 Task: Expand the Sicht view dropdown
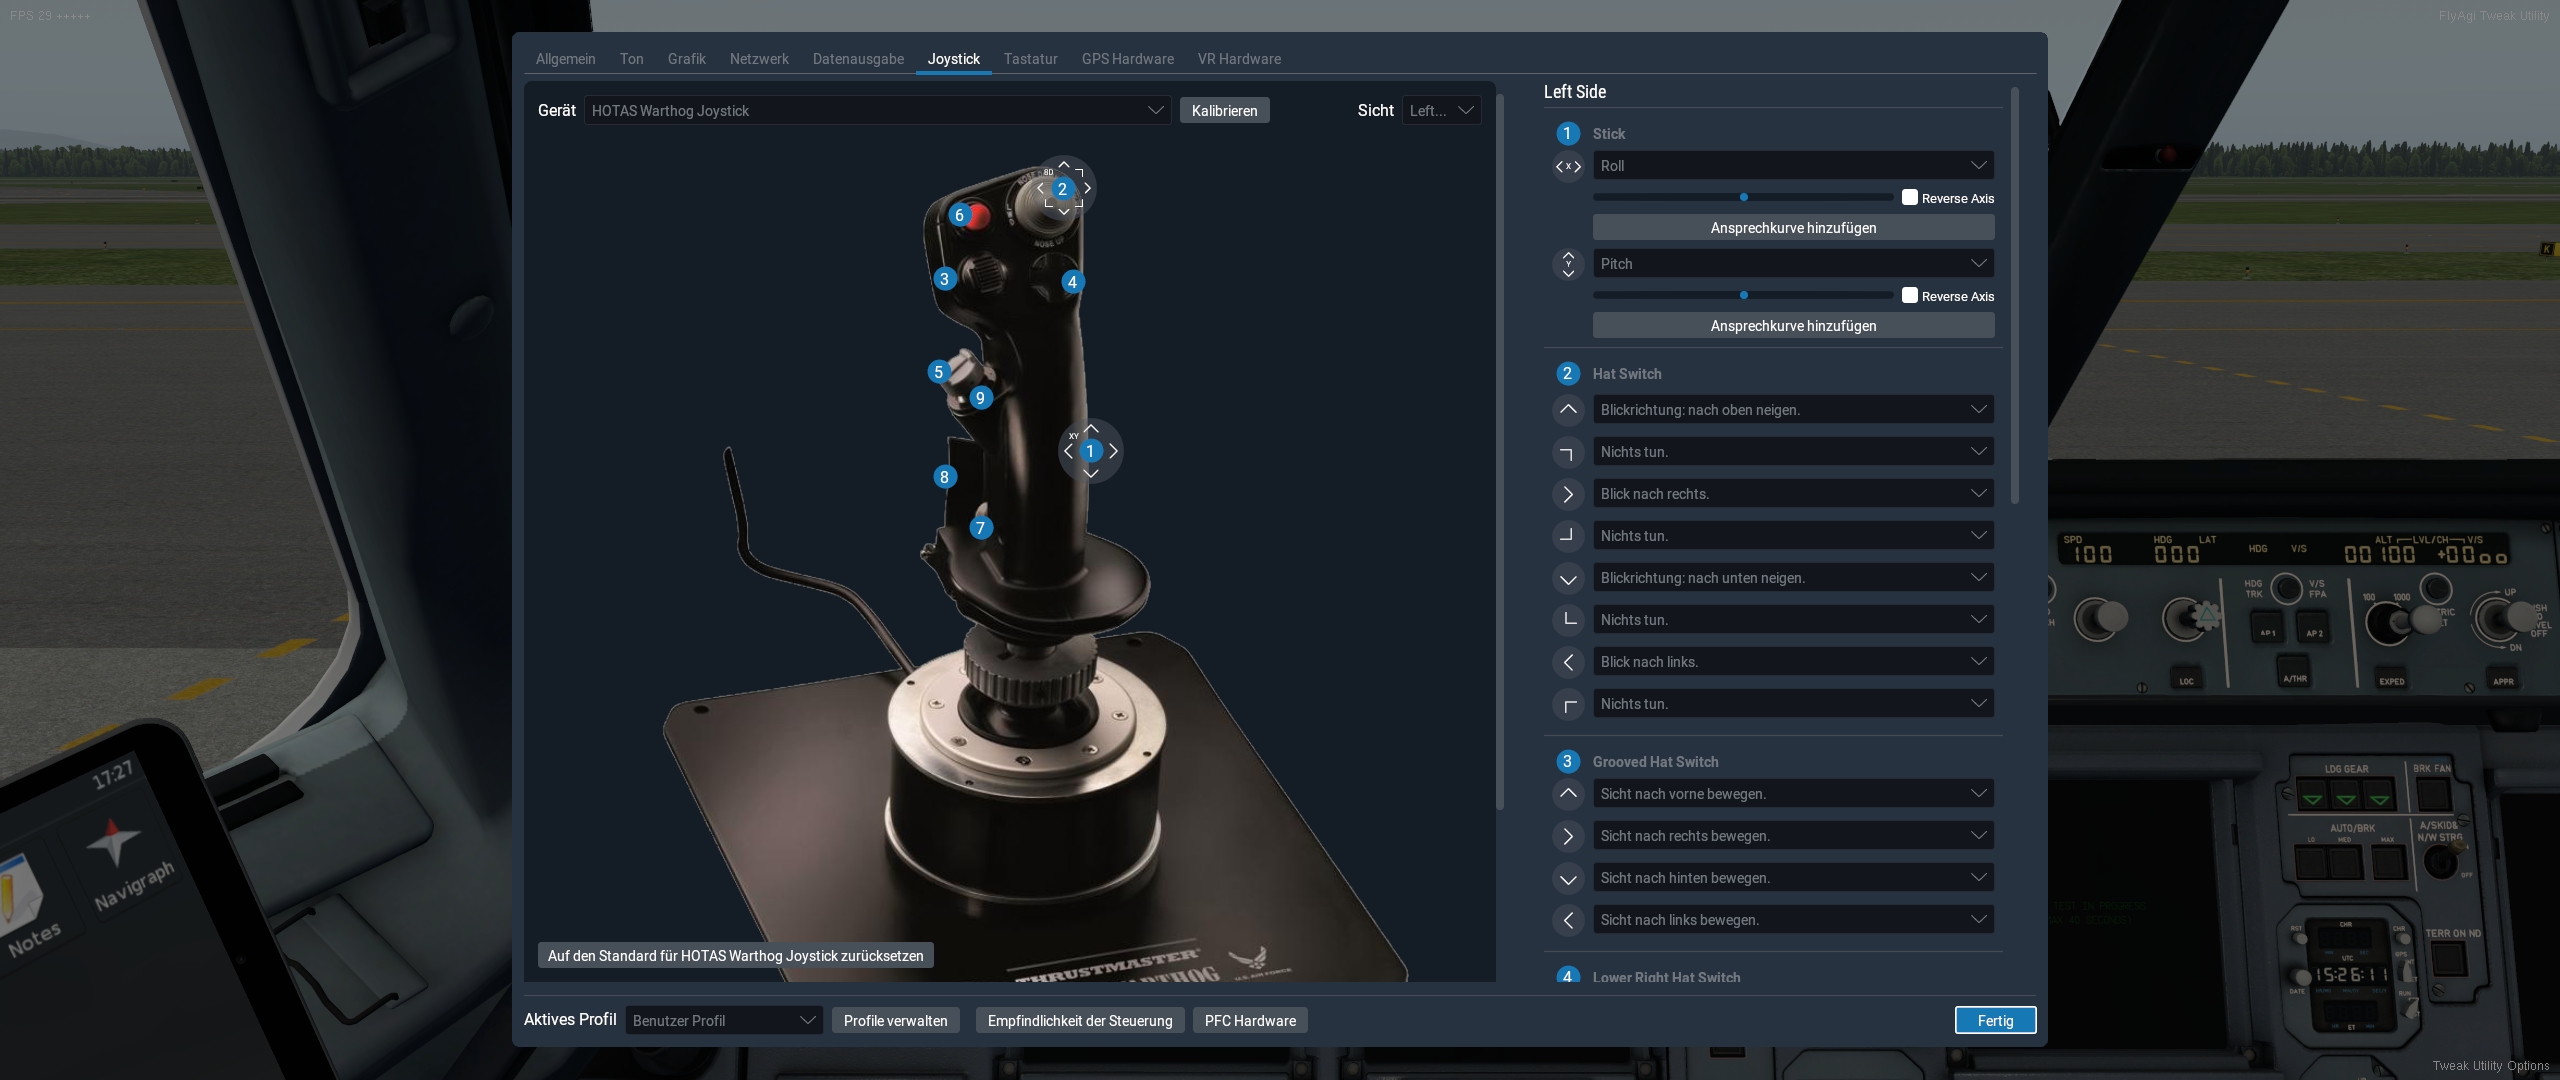1441,111
